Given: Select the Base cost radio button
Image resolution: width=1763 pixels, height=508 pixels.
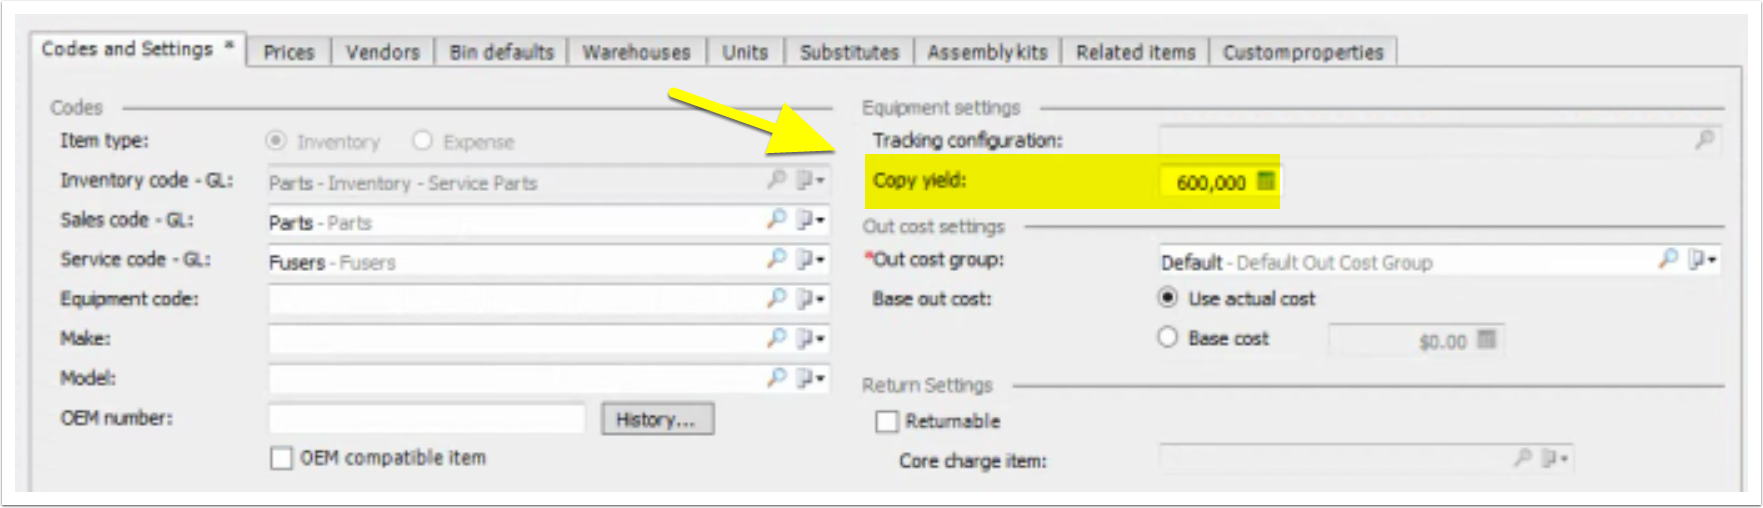Looking at the screenshot, I should (x=1167, y=337).
